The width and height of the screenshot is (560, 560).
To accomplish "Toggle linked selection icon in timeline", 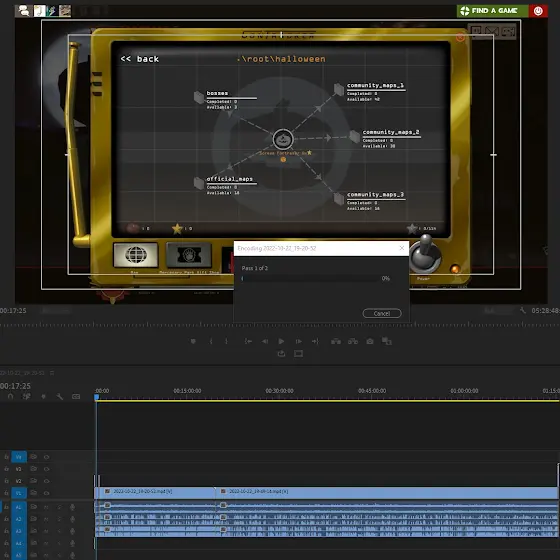I will coord(26,396).
